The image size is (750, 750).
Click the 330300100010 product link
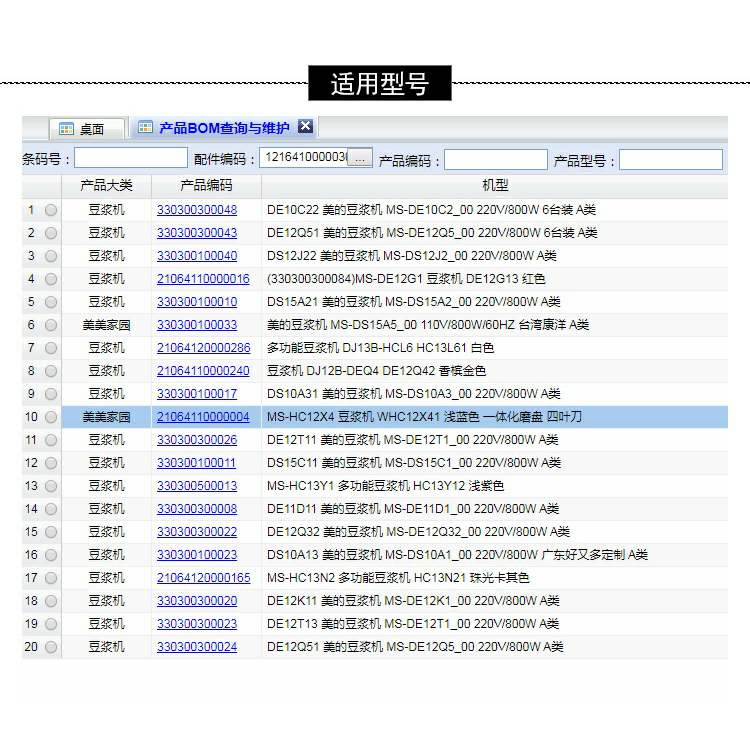[x=197, y=302]
